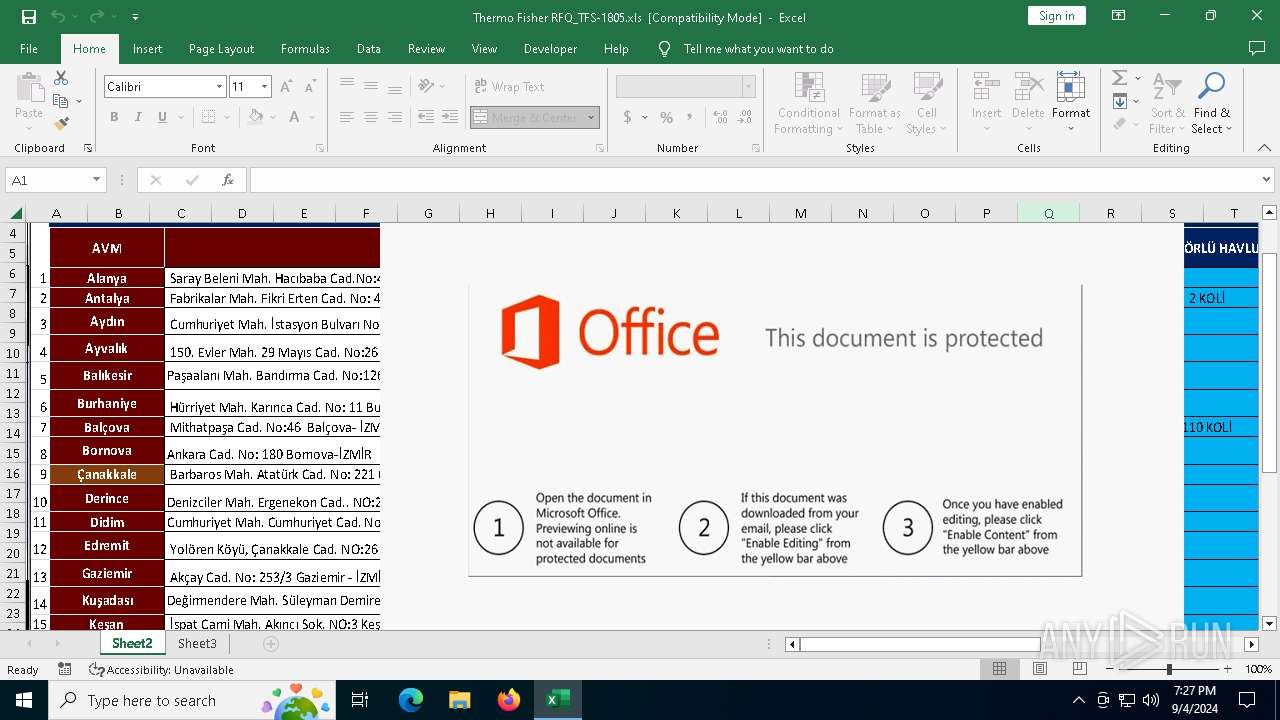1280x720 pixels.
Task: Open Find & Select magnifier
Action: pos(1212,103)
